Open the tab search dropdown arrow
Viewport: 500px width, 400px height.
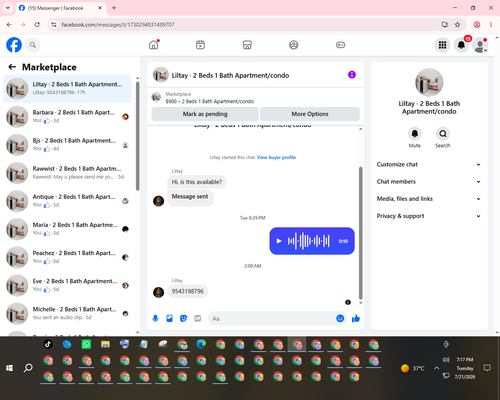point(8,8)
